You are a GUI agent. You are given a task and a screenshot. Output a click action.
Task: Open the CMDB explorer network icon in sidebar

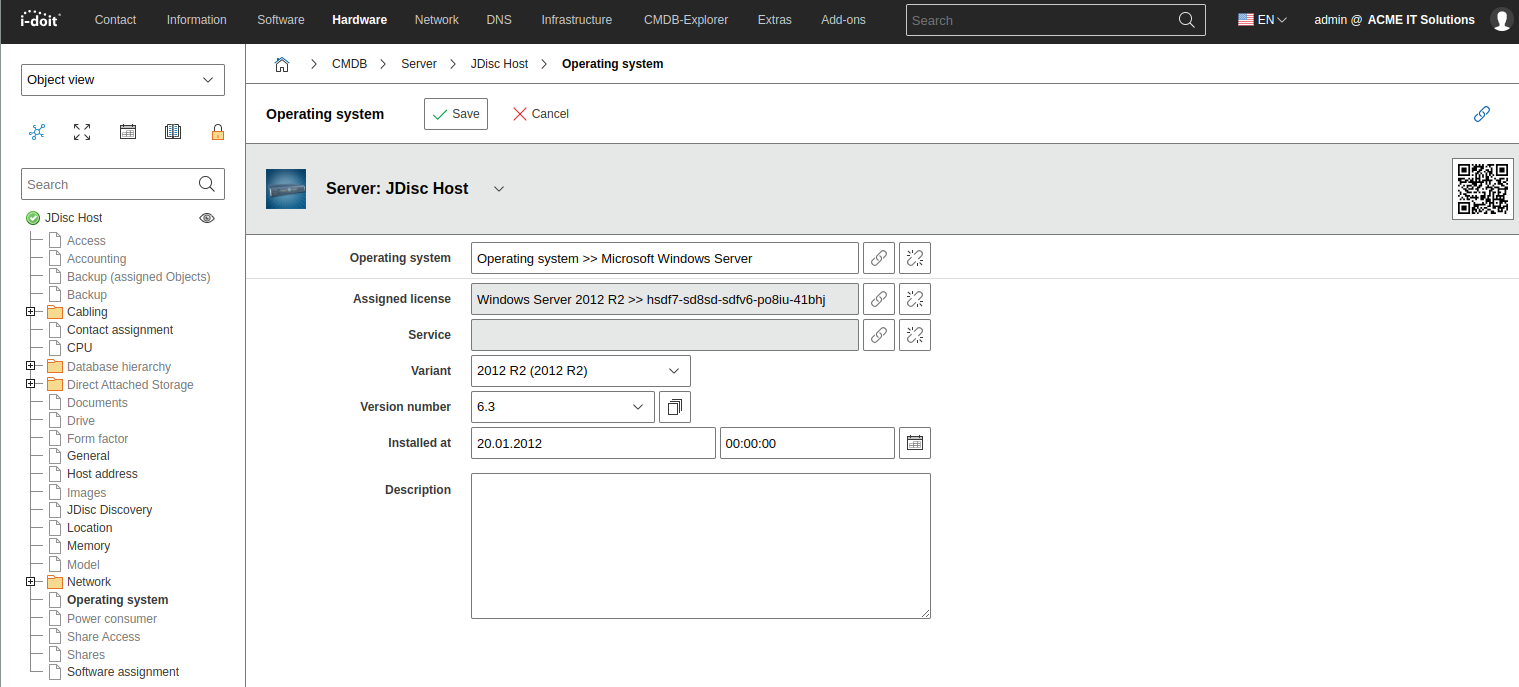click(x=37, y=132)
